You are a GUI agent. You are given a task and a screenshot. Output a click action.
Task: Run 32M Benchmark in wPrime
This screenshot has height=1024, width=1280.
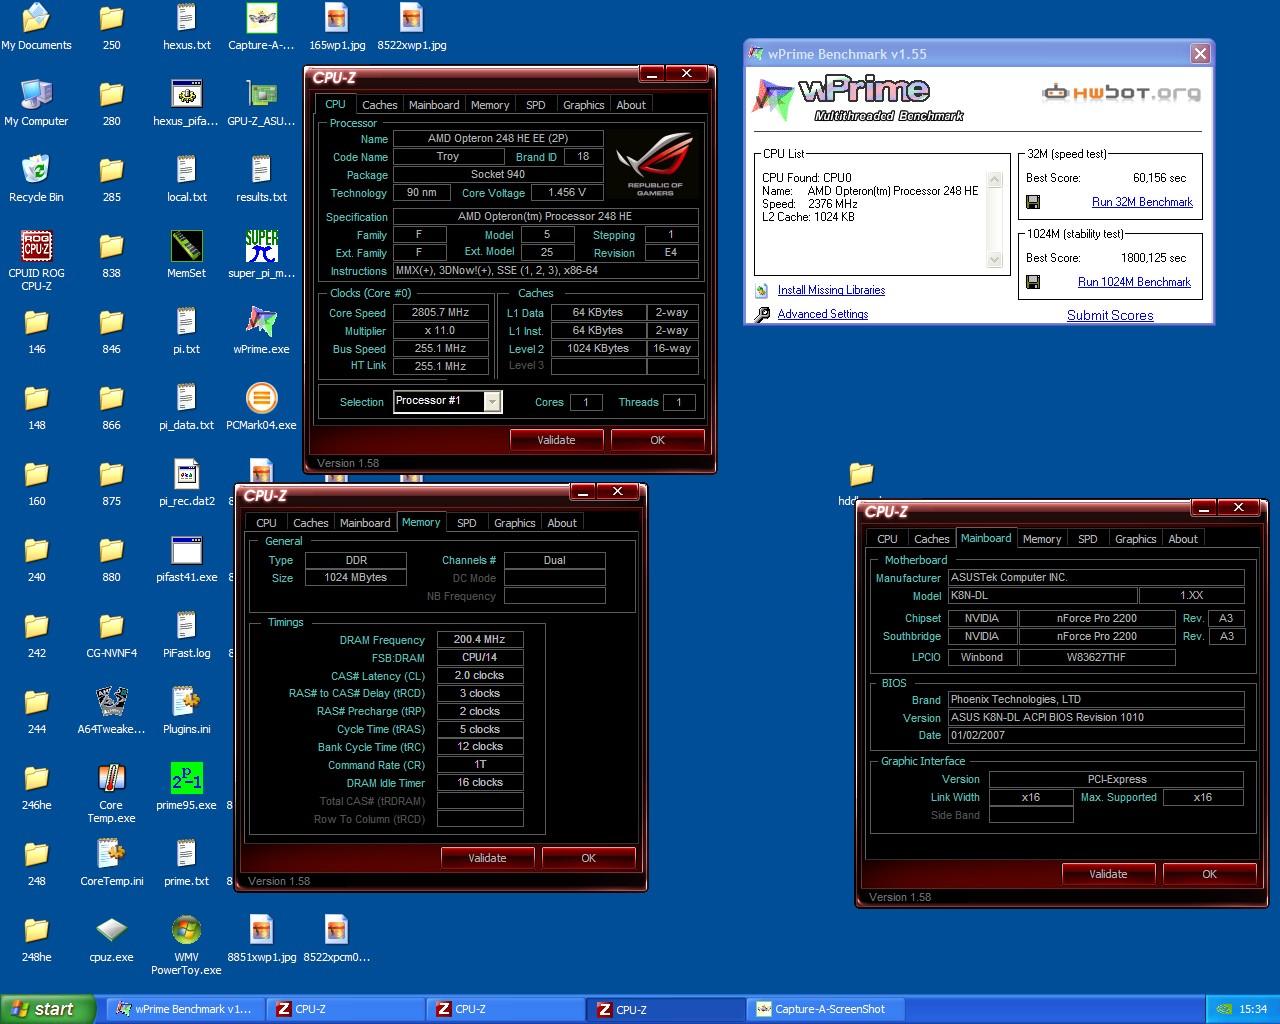click(1142, 202)
